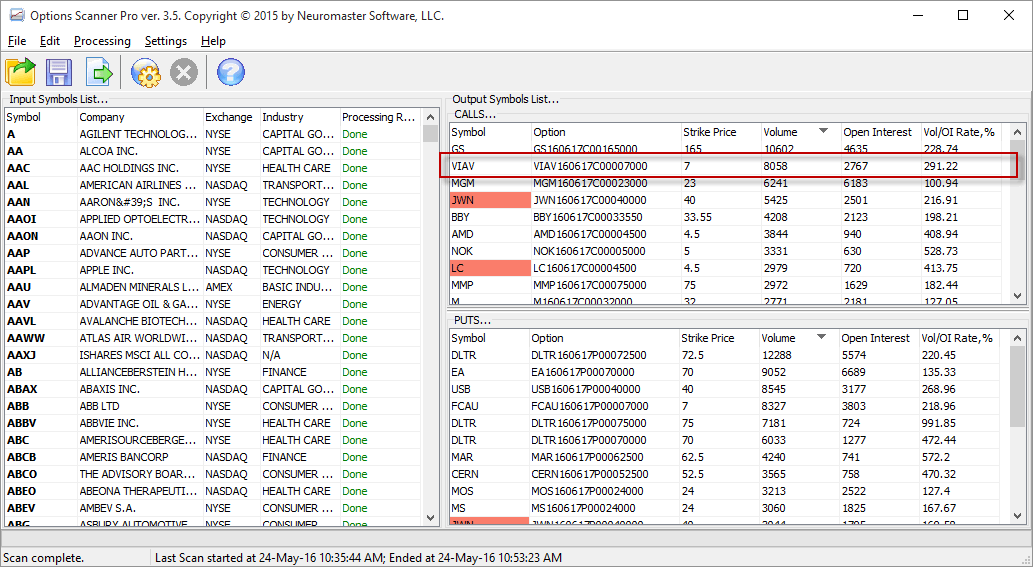1033x567 pixels.
Task: Sort CALLS table by Strike Price header
Action: [721, 132]
